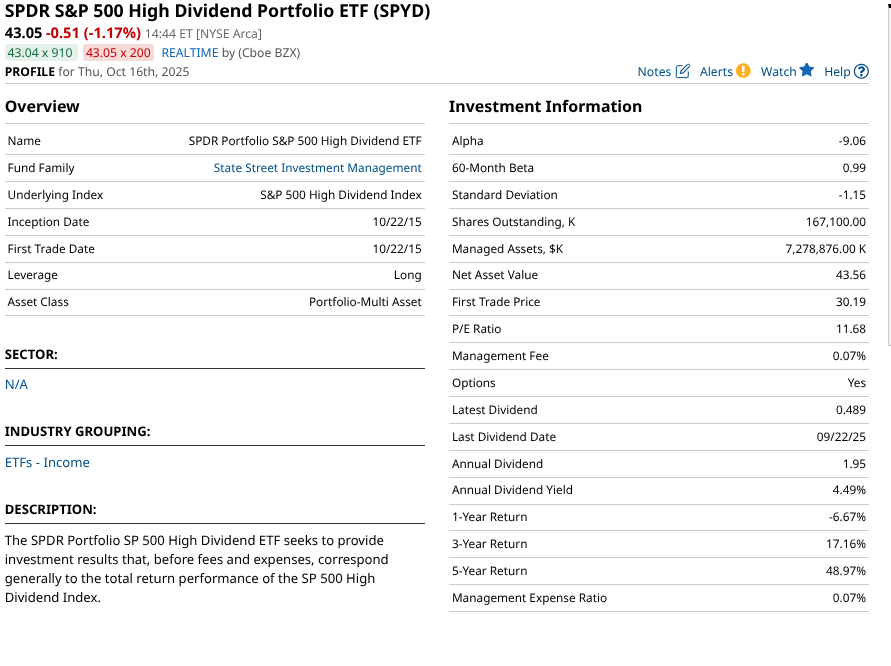Click the Overview section heading
891x666 pixels.
[x=42, y=107]
